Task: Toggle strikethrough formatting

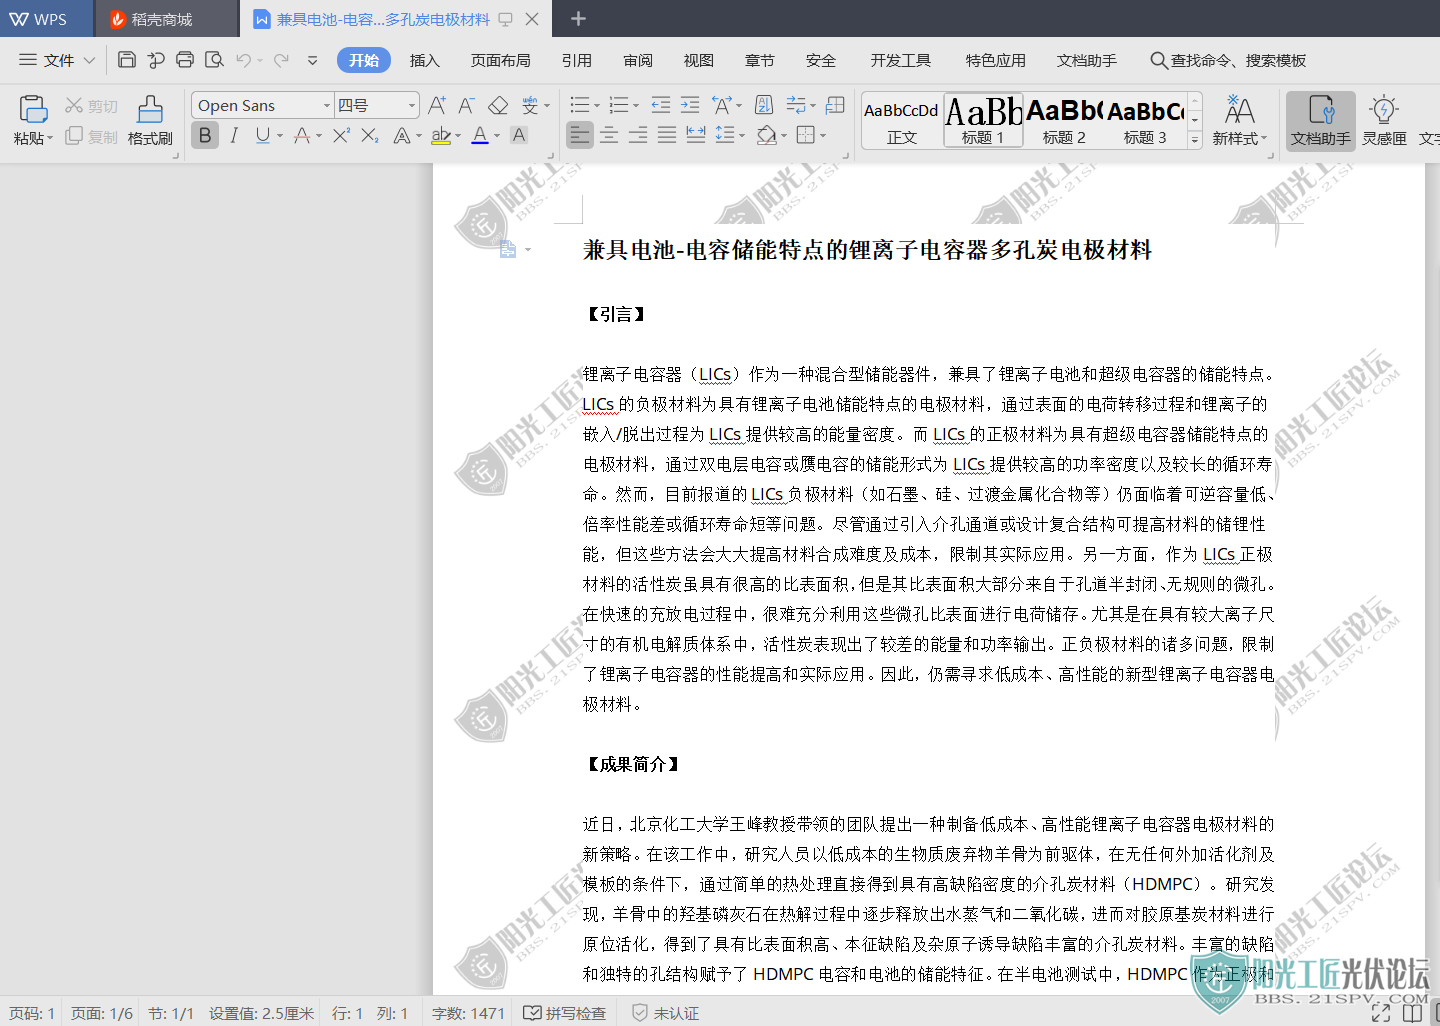Action: pyautogui.click(x=301, y=135)
